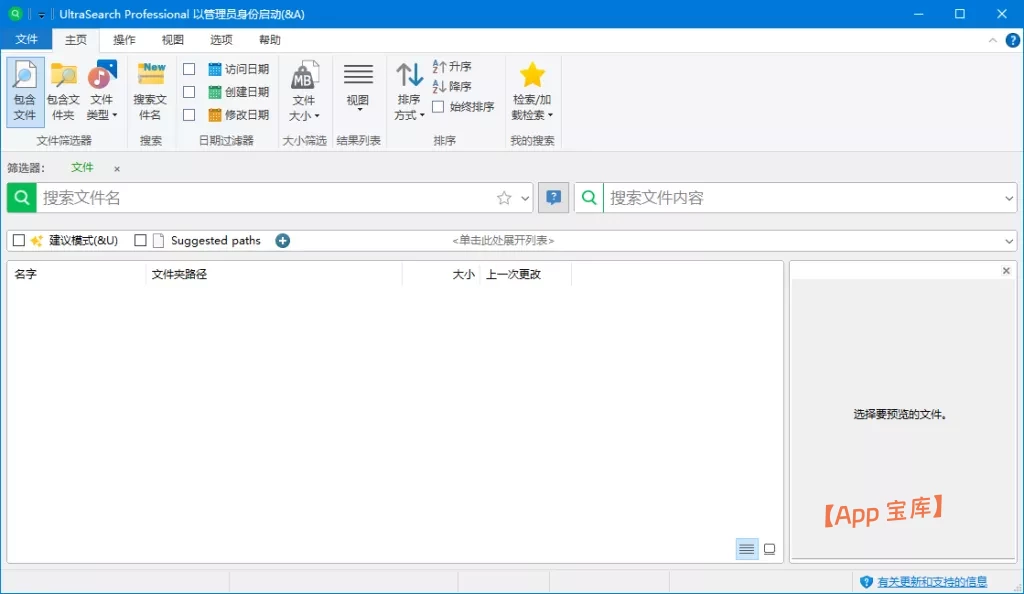Click the green search magnifier icon
1024x594 pixels.
click(x=20, y=197)
